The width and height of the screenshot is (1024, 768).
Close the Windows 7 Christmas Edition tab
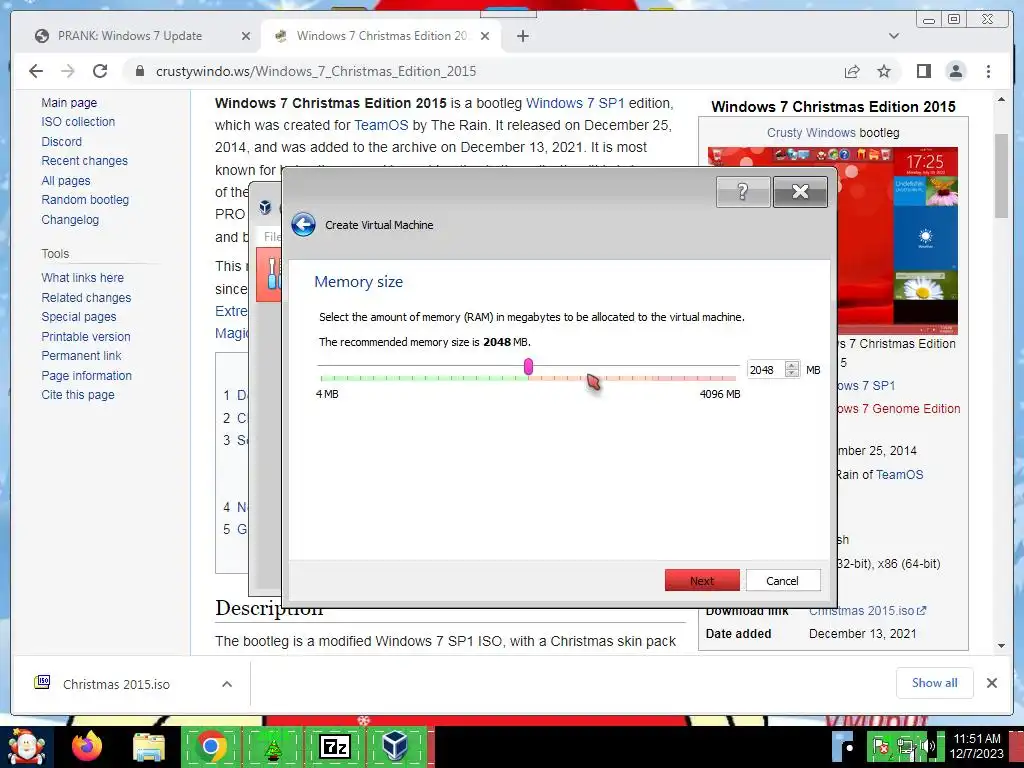[485, 36]
